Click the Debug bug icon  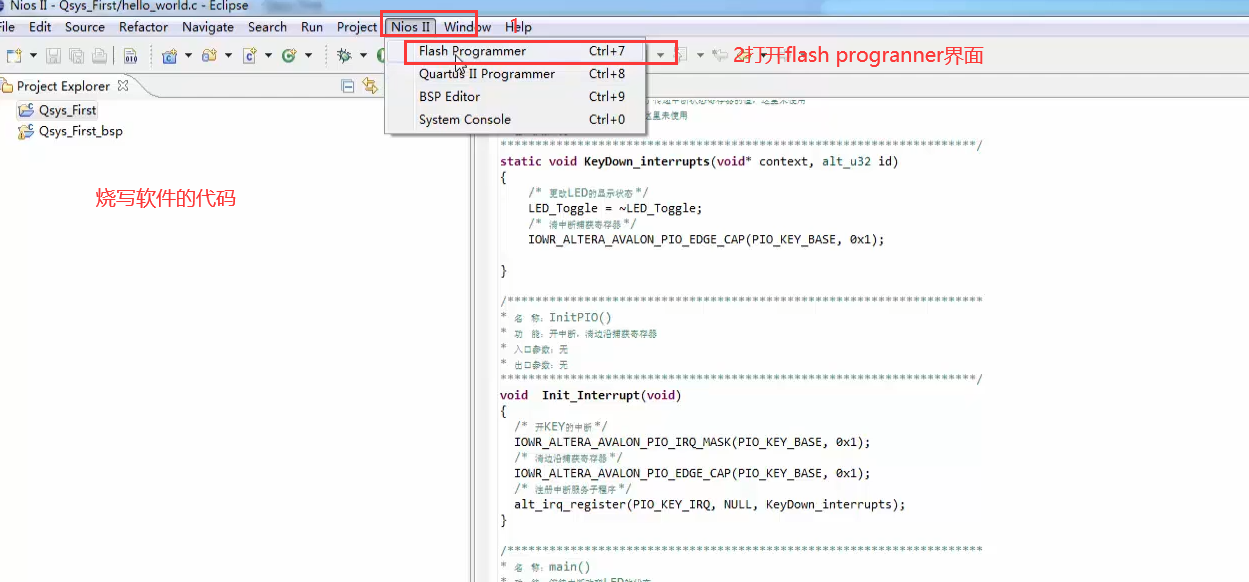pos(344,55)
